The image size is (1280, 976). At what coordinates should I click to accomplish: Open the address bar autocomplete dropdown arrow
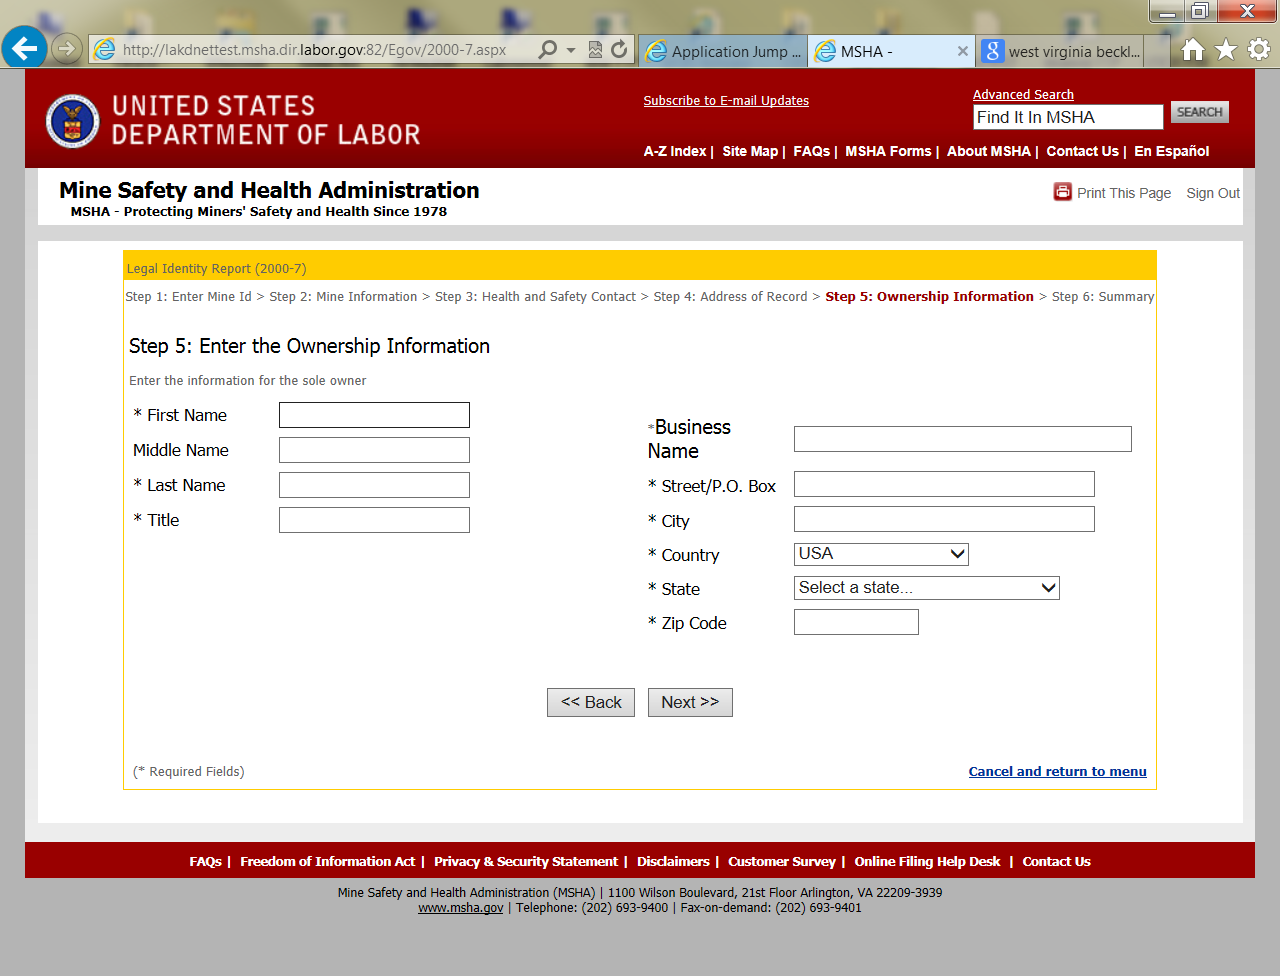571,50
